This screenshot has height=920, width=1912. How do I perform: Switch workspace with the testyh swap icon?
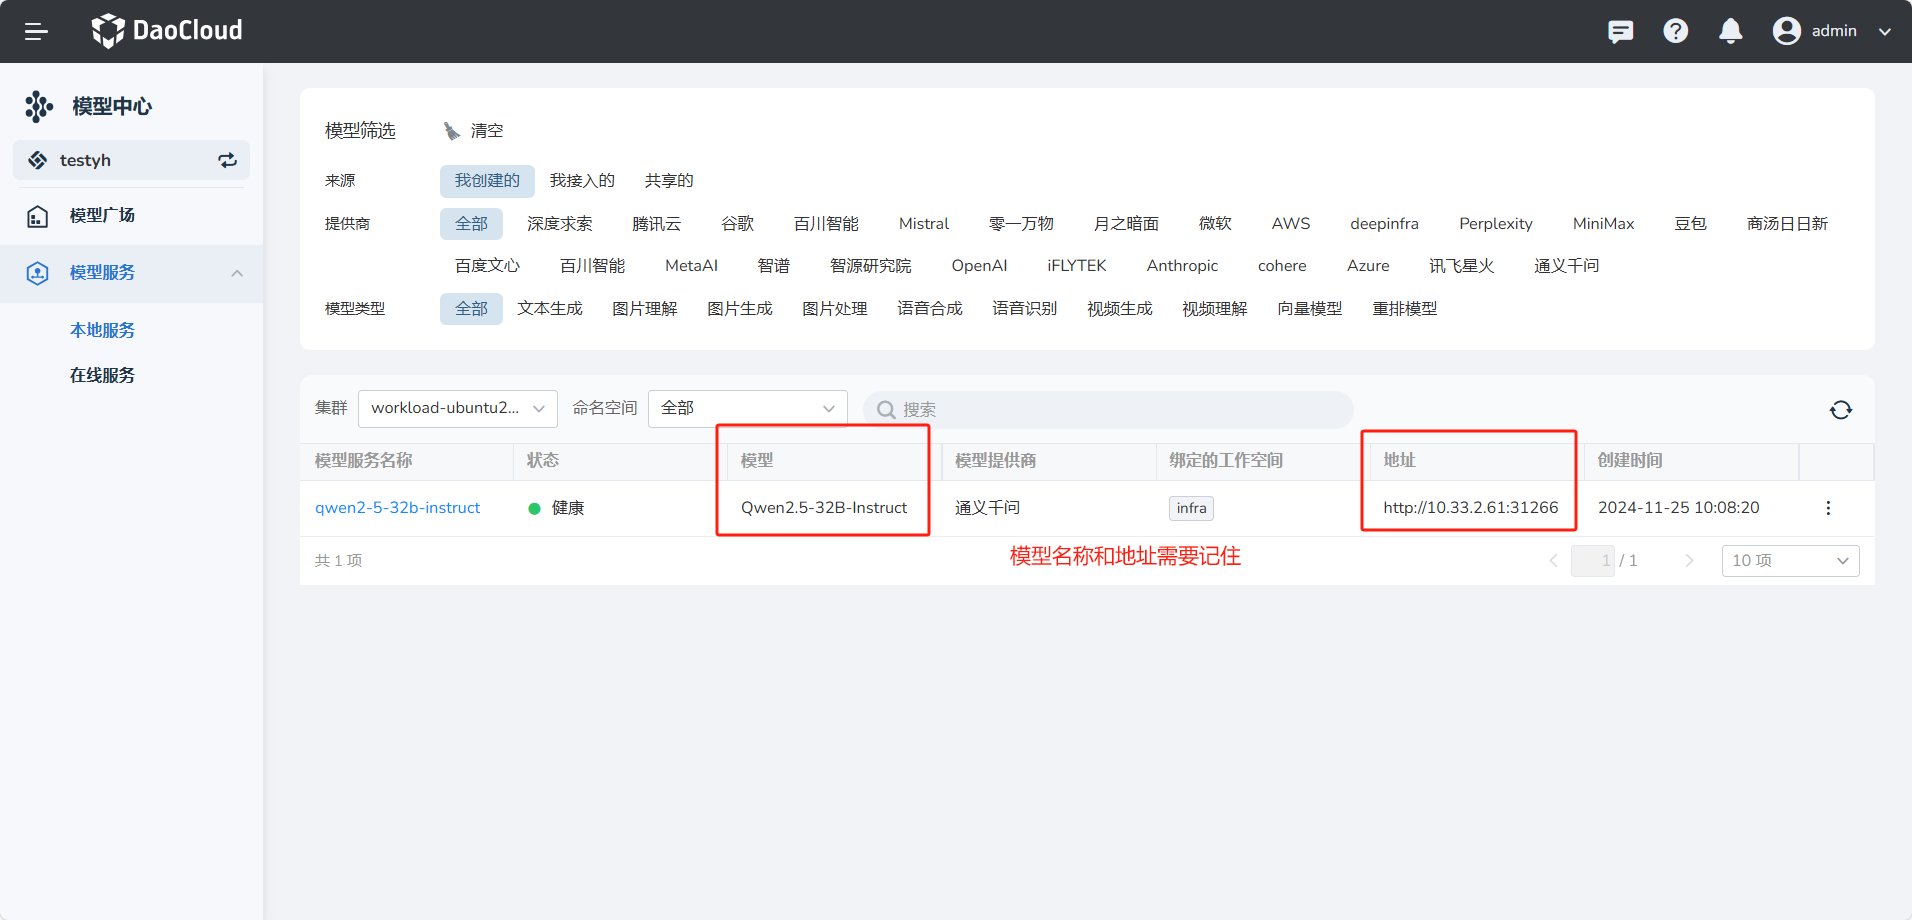pyautogui.click(x=227, y=160)
